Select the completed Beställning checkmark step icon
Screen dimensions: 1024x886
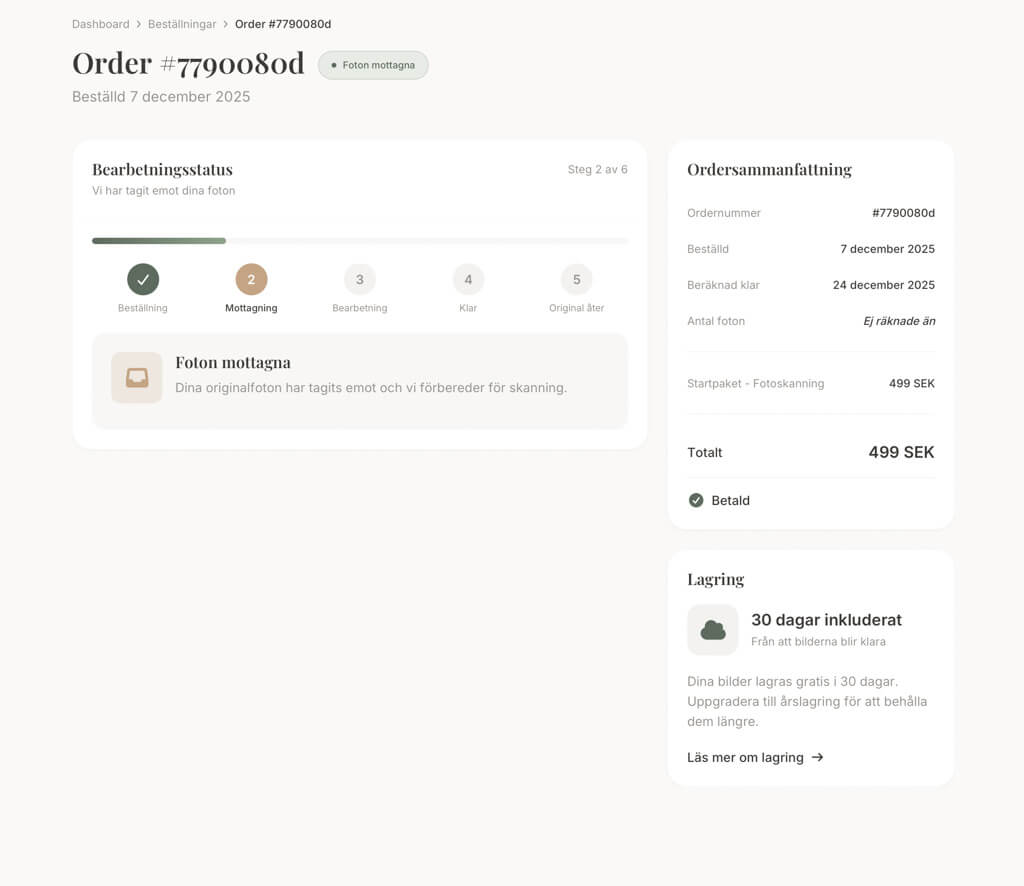142,281
